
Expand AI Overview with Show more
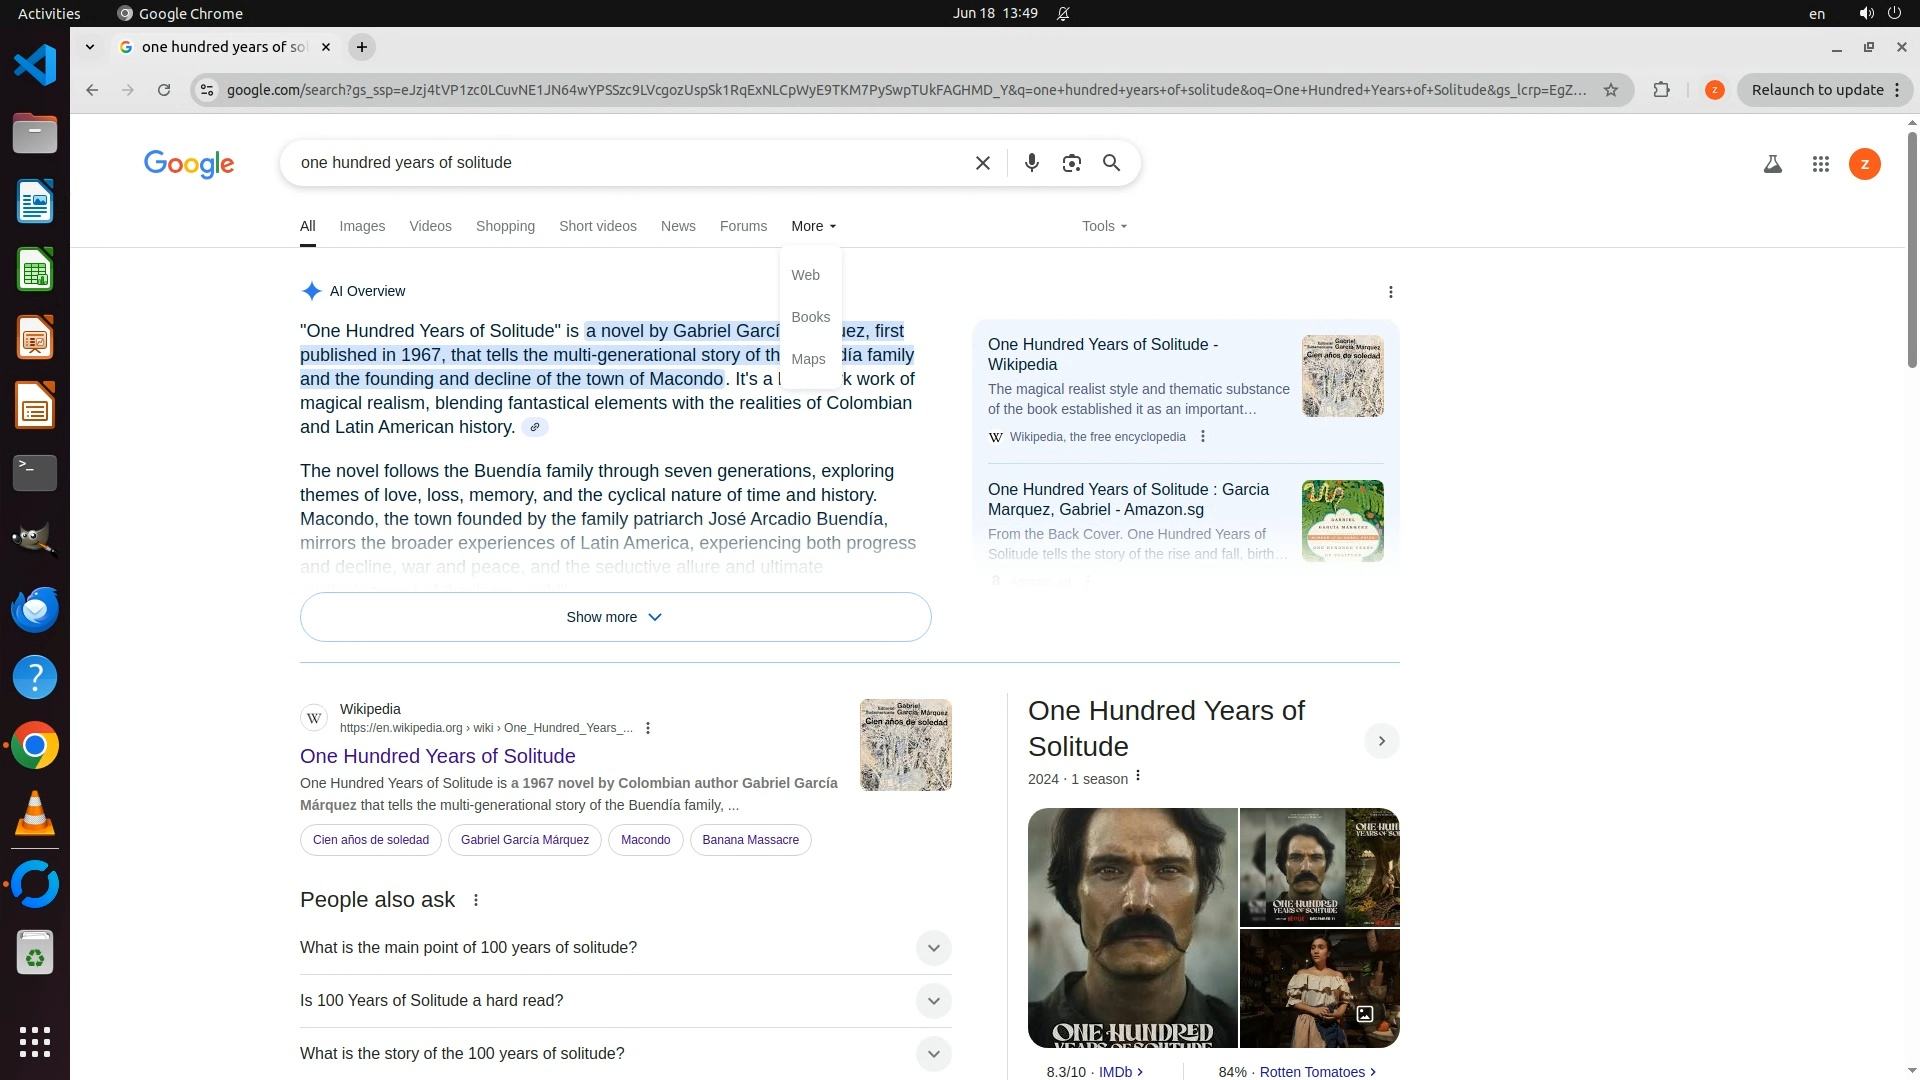point(615,617)
